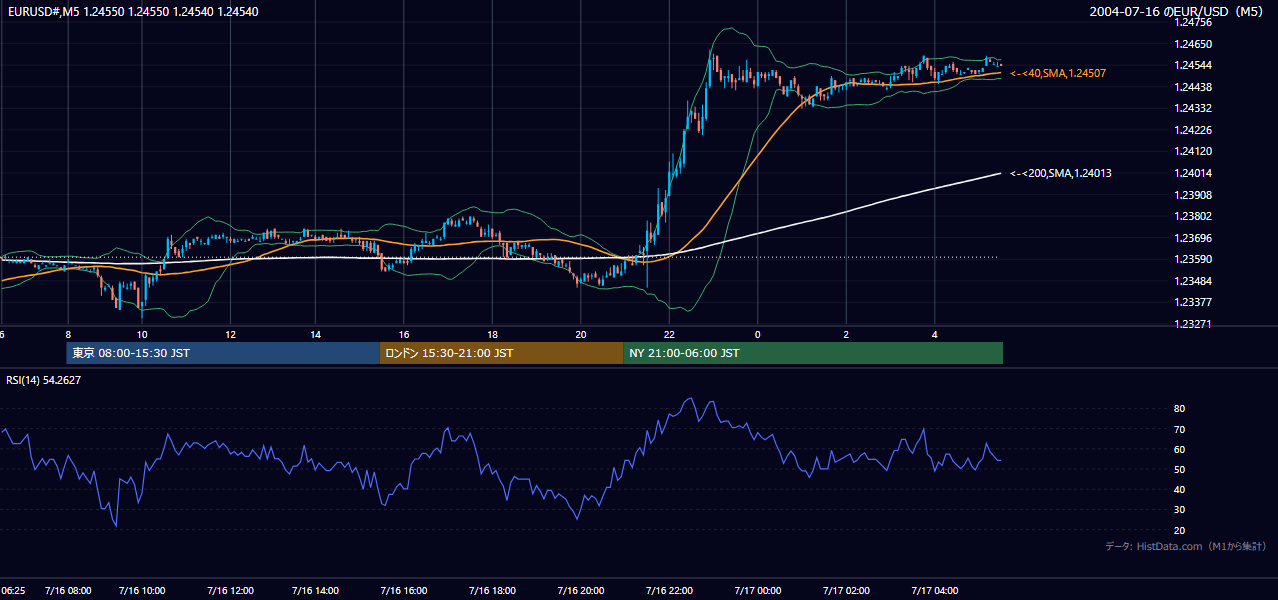Click RSI axis level 70

click(1179, 429)
